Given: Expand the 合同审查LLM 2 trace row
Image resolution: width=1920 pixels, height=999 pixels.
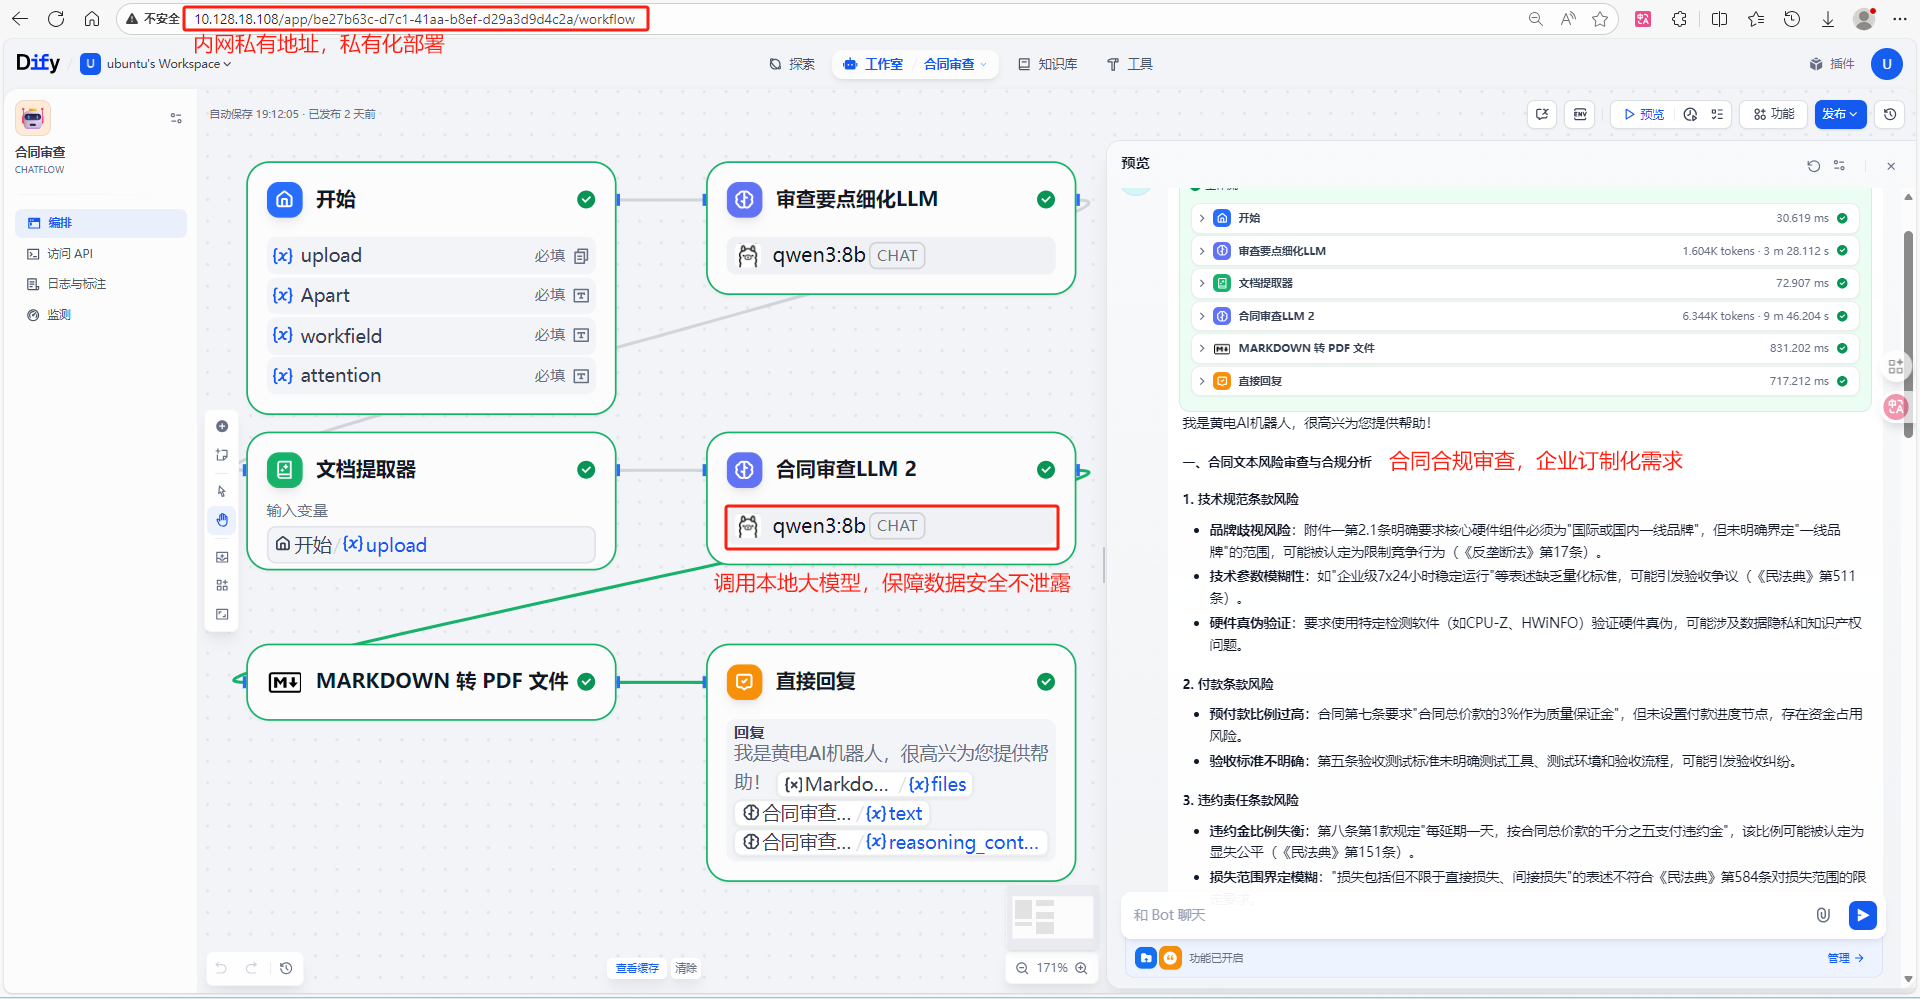Looking at the screenshot, I should tap(1202, 316).
